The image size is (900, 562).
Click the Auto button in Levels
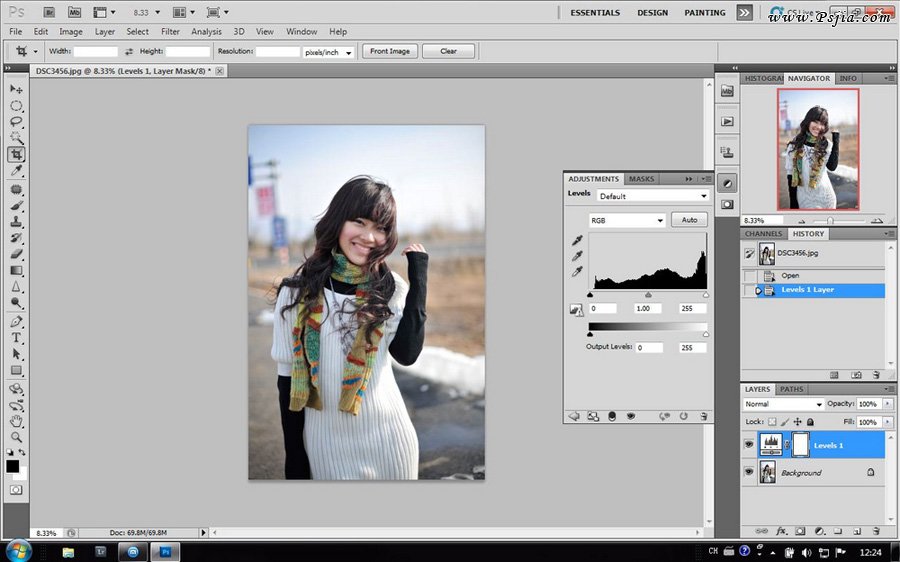(x=689, y=220)
